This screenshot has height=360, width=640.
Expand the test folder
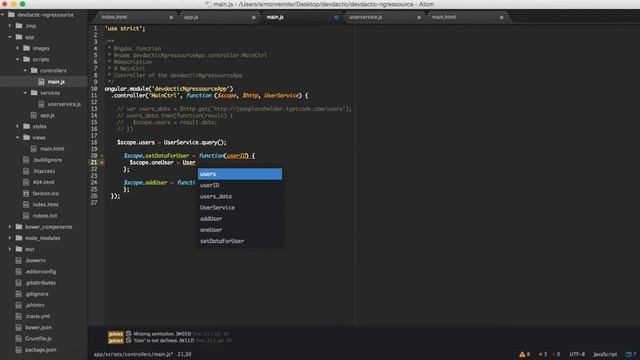pyautogui.click(x=10, y=249)
